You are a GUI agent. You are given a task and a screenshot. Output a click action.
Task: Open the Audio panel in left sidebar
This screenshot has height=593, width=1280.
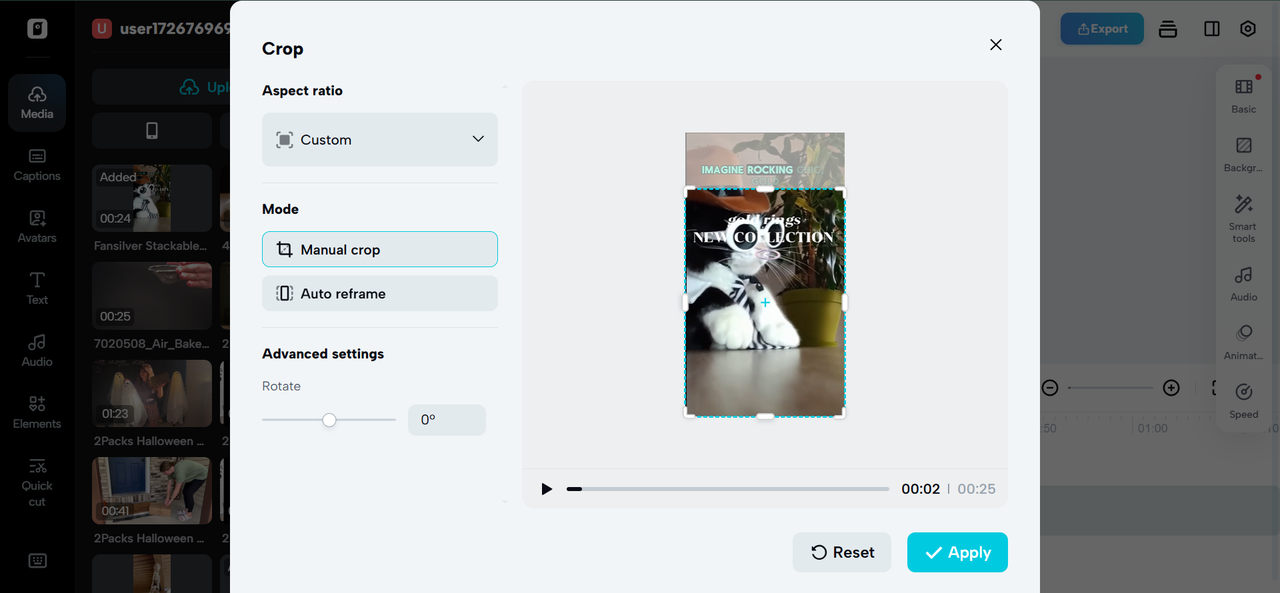(37, 350)
